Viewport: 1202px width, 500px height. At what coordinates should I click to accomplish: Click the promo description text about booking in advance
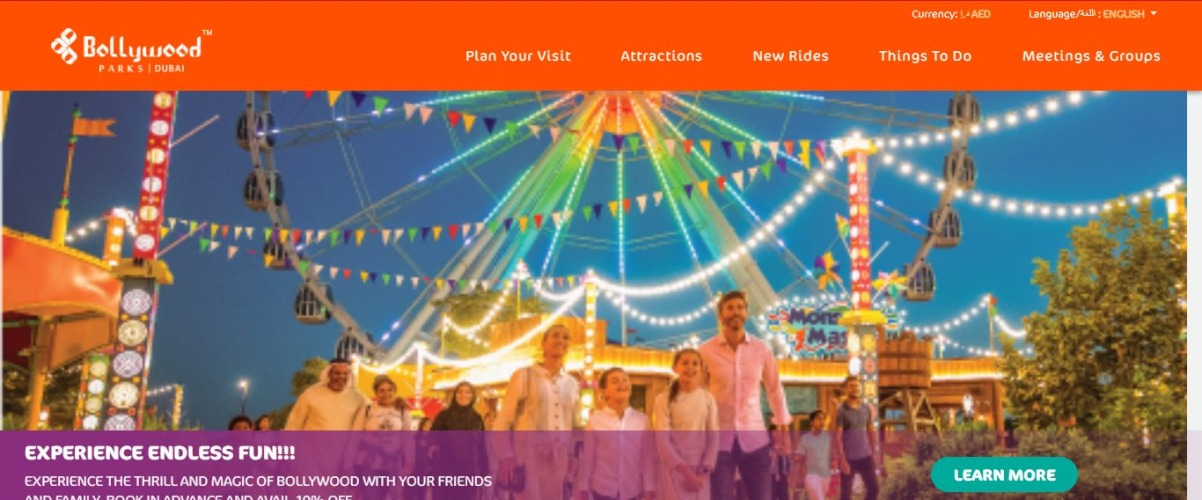tap(258, 489)
